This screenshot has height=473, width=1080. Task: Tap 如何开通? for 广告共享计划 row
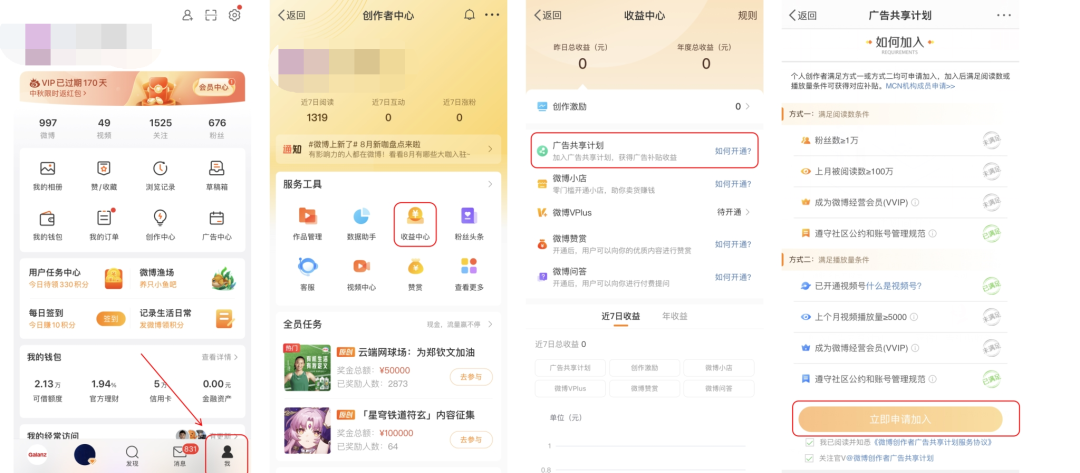(733, 151)
